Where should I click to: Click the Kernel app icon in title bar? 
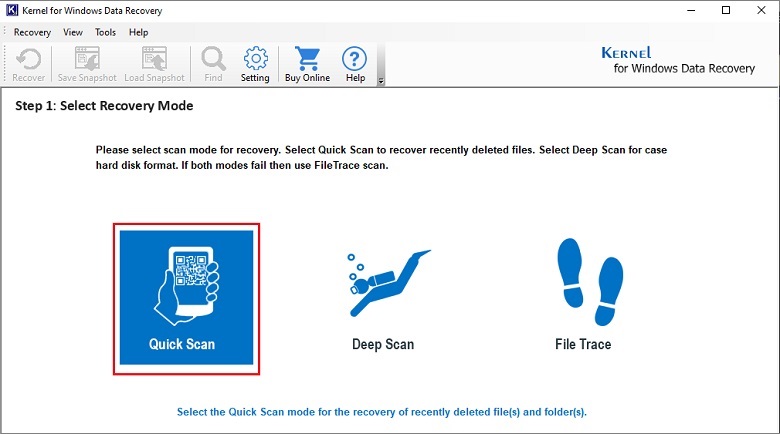click(x=12, y=10)
